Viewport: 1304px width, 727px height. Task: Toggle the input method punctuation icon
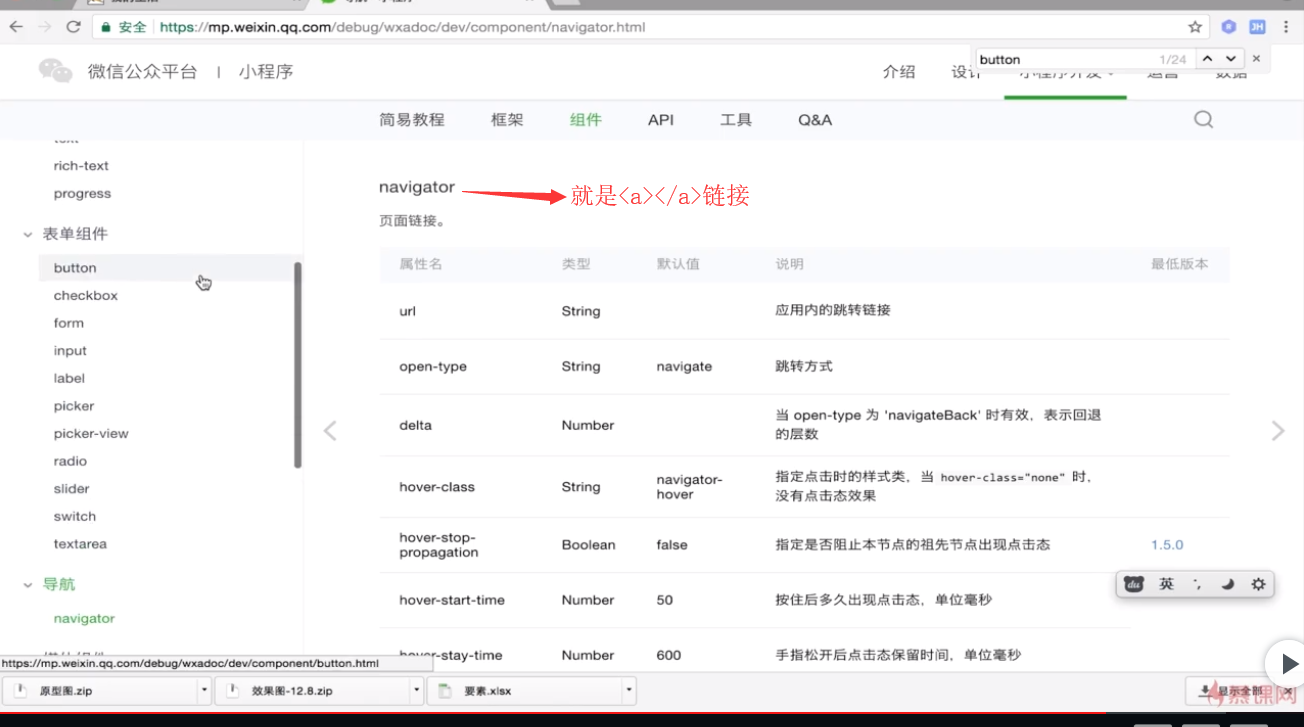pos(1197,585)
